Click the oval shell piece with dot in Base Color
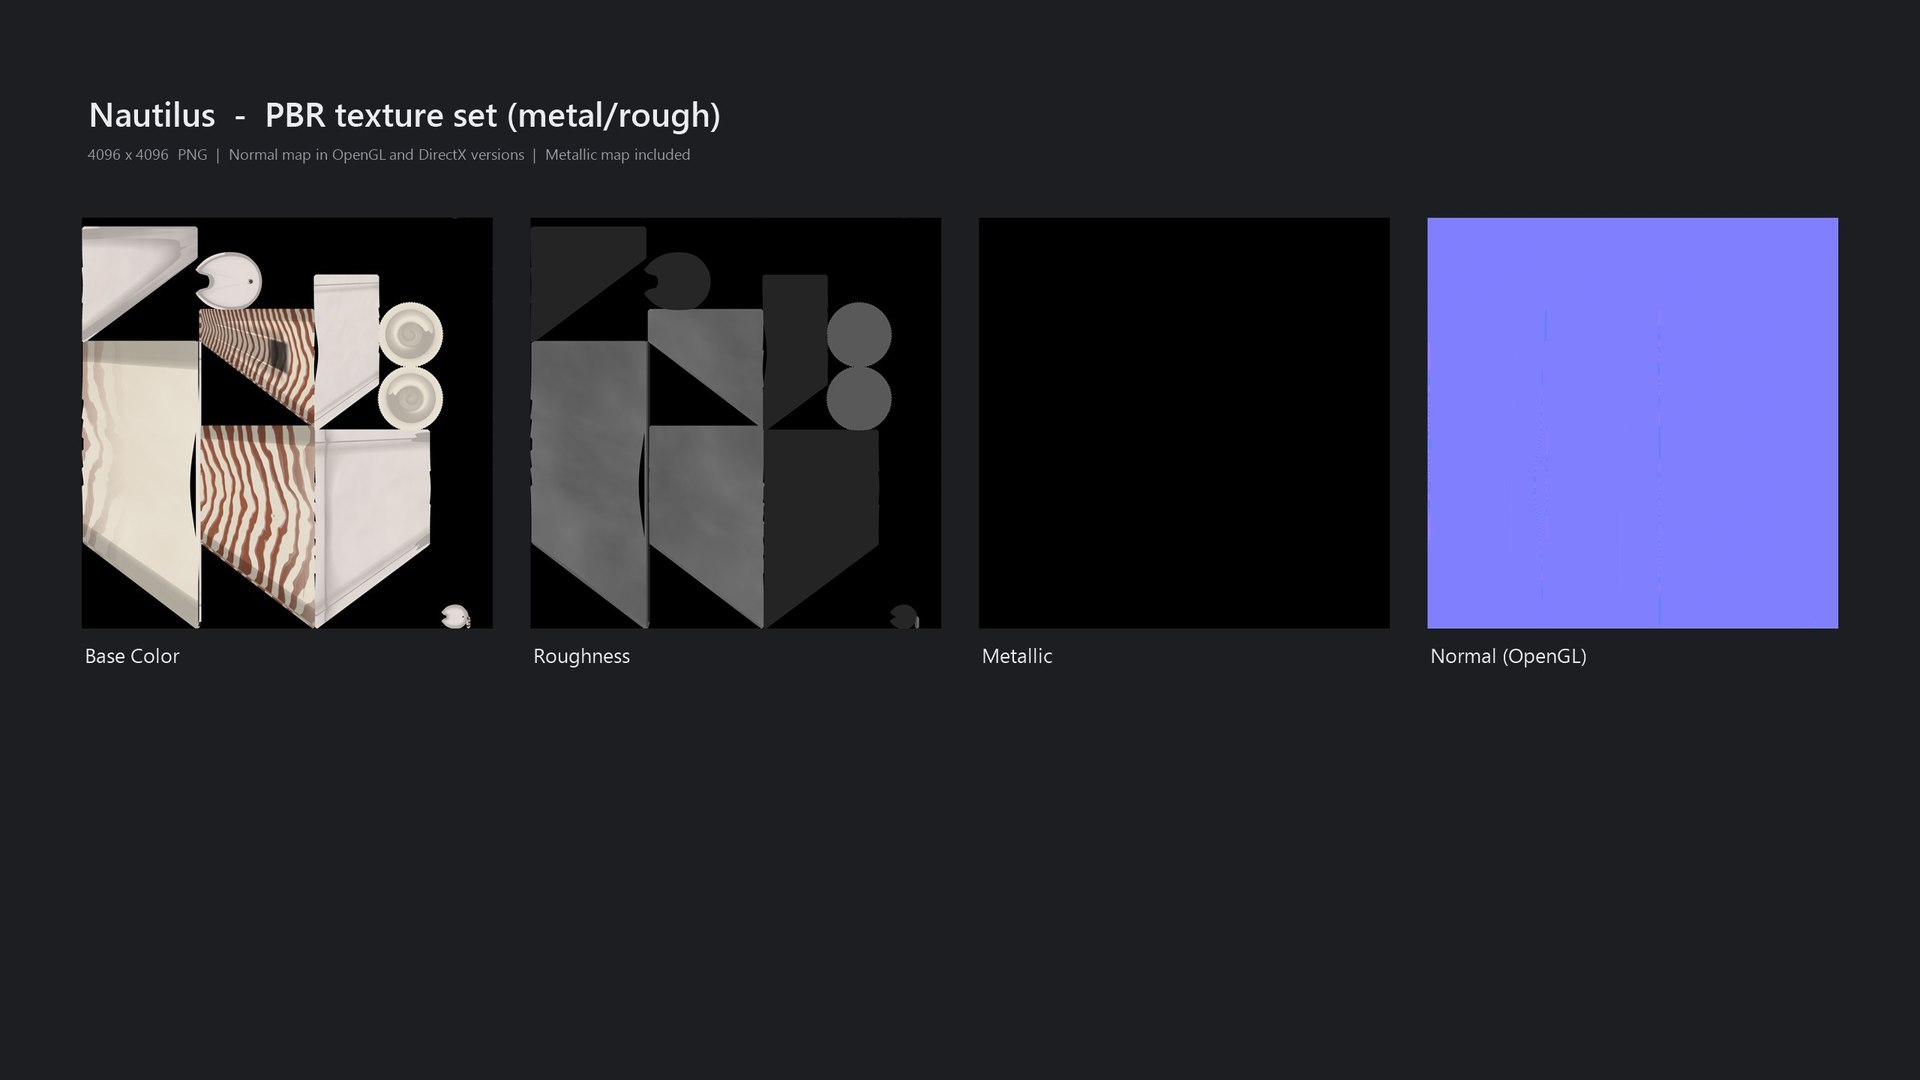Screen dimensions: 1920x1080 pos(229,280)
